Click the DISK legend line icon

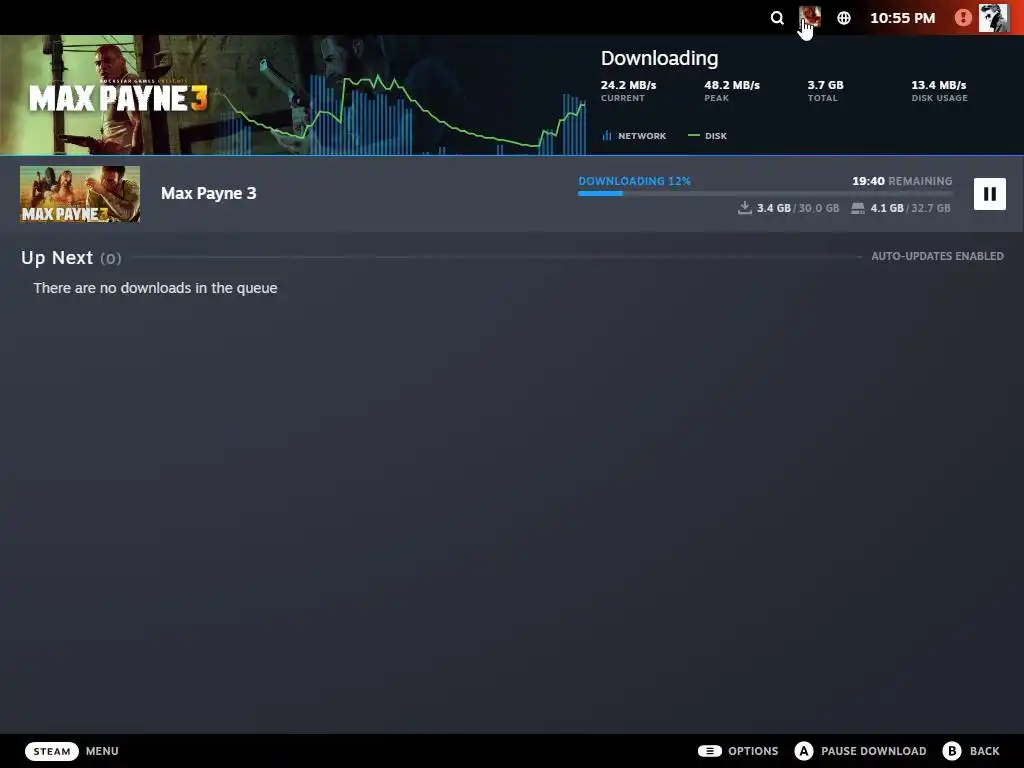pyautogui.click(x=694, y=135)
